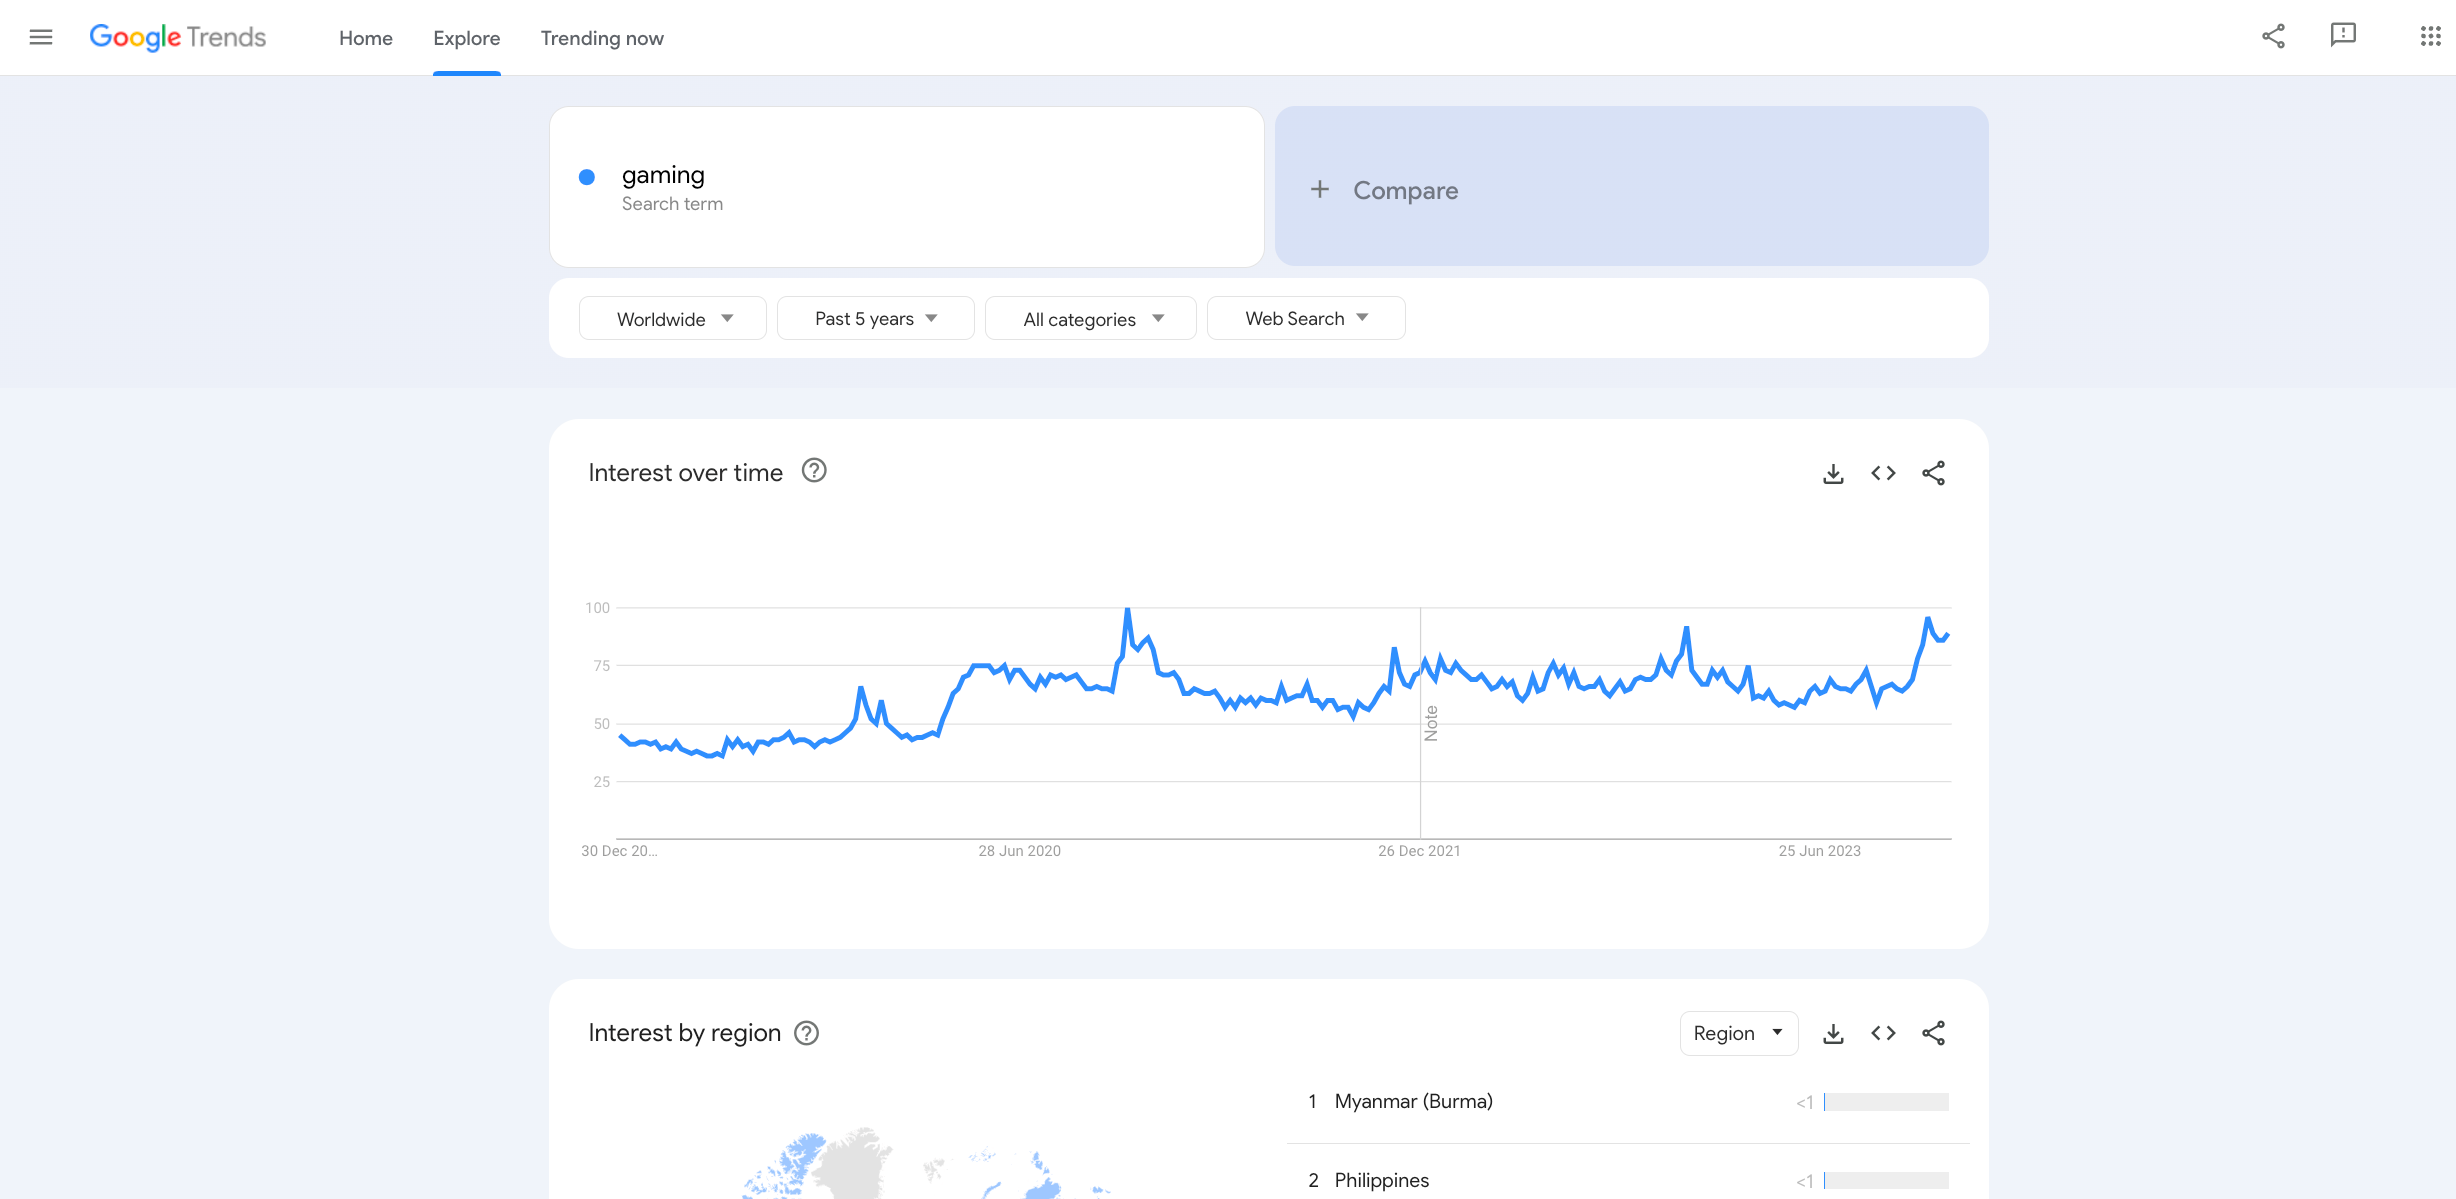Image resolution: width=2456 pixels, height=1199 pixels.
Task: Open embed code for Interest by region
Action: click(1883, 1033)
